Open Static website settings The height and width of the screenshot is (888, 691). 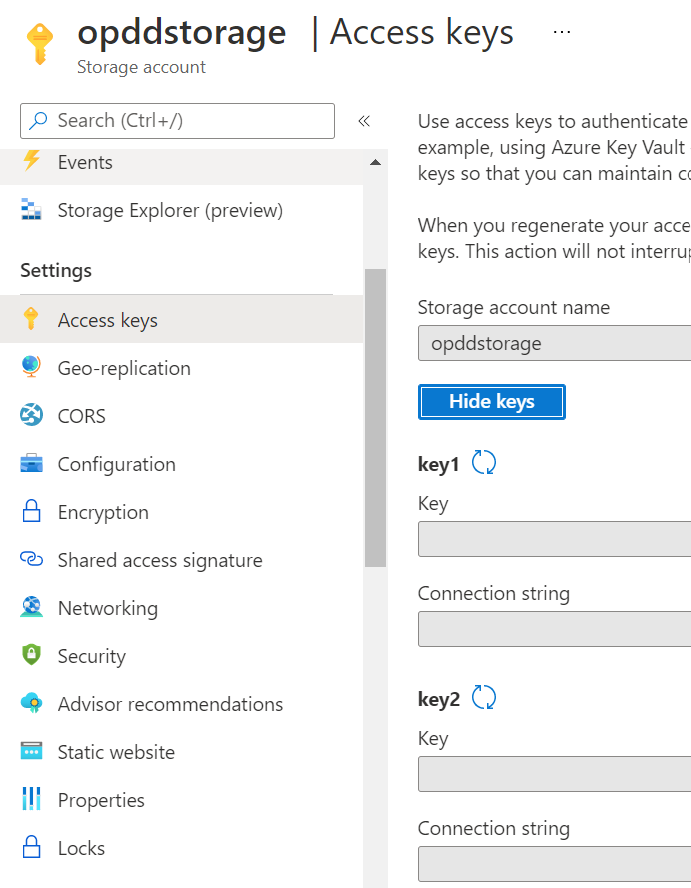[x=181, y=752]
